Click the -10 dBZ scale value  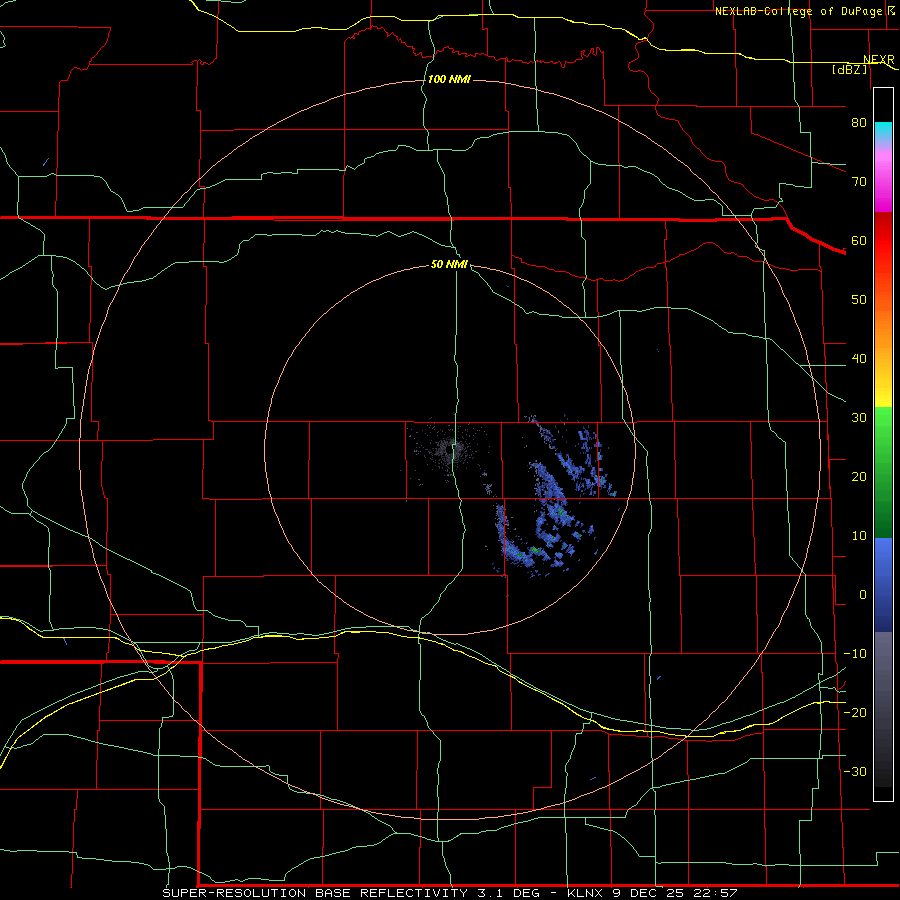pyautogui.click(x=855, y=653)
